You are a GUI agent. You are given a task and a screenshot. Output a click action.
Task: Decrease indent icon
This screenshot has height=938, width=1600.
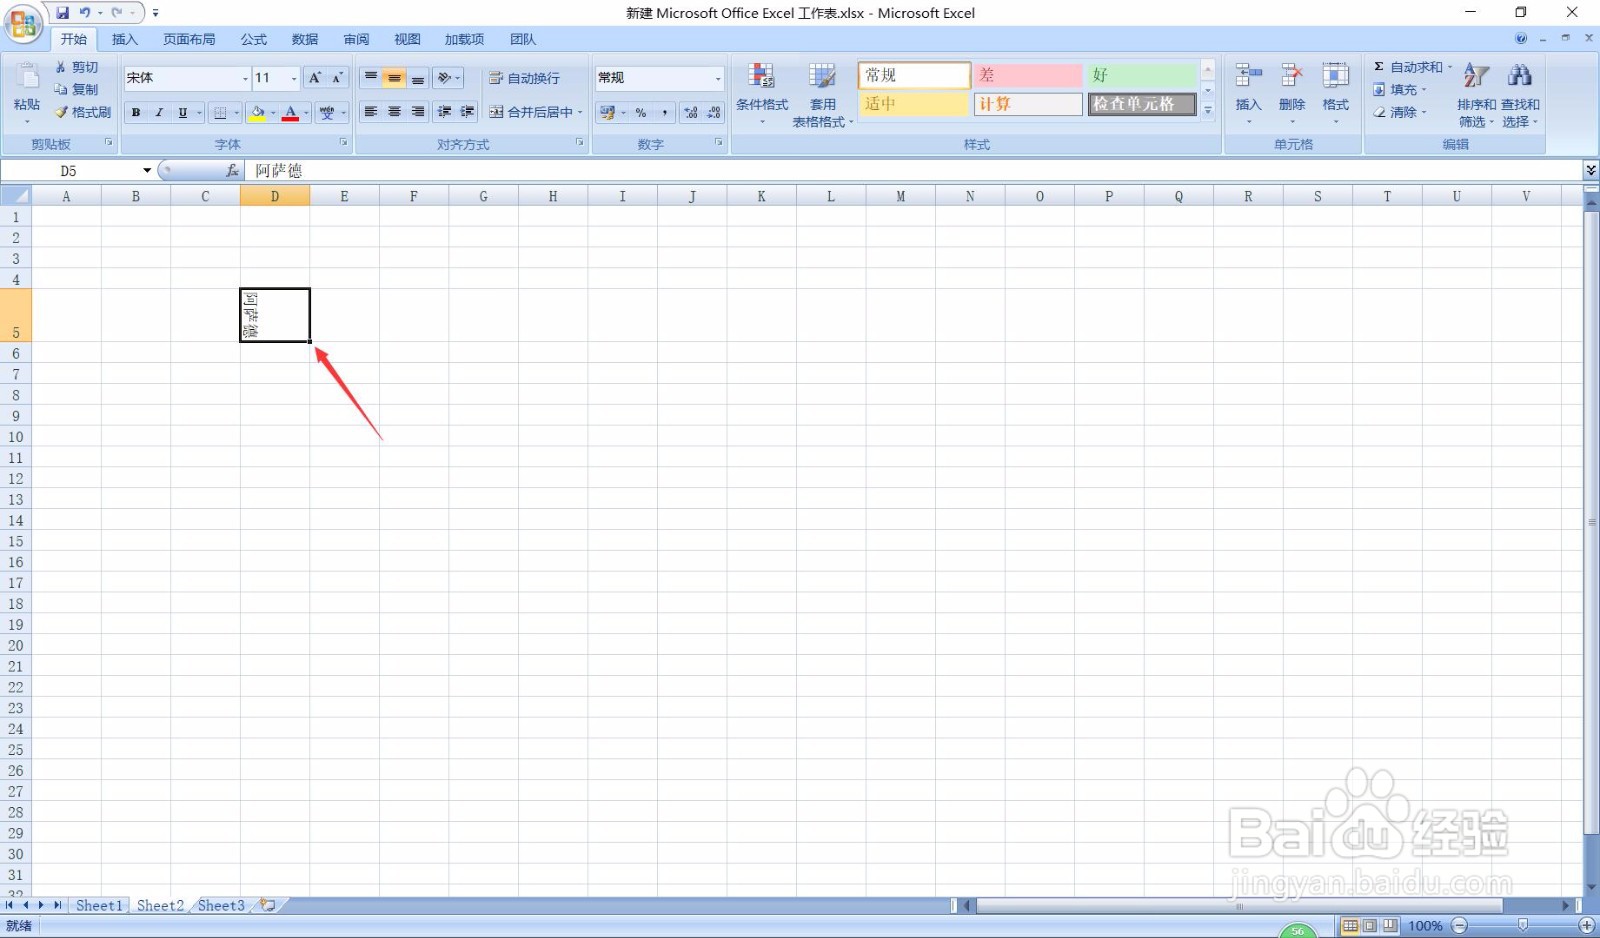[x=445, y=112]
